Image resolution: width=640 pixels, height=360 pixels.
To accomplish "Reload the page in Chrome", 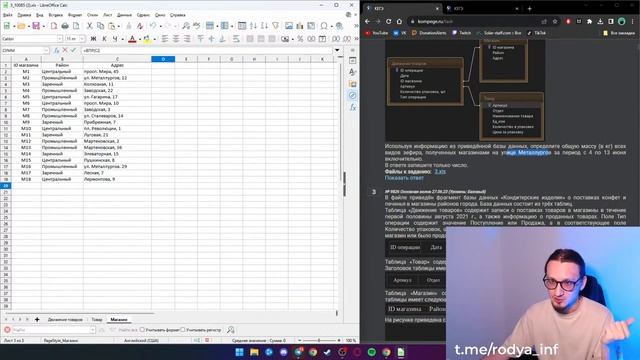I will click(389, 21).
